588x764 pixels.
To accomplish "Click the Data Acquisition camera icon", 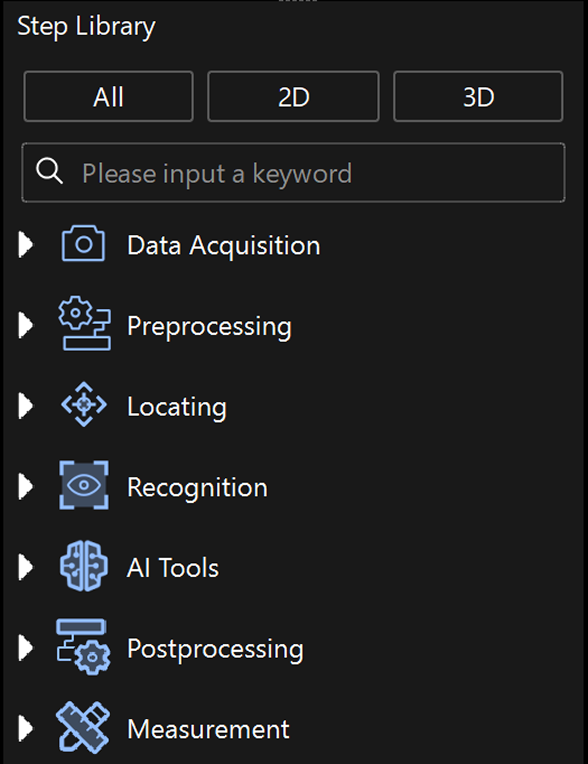I will [x=83, y=243].
